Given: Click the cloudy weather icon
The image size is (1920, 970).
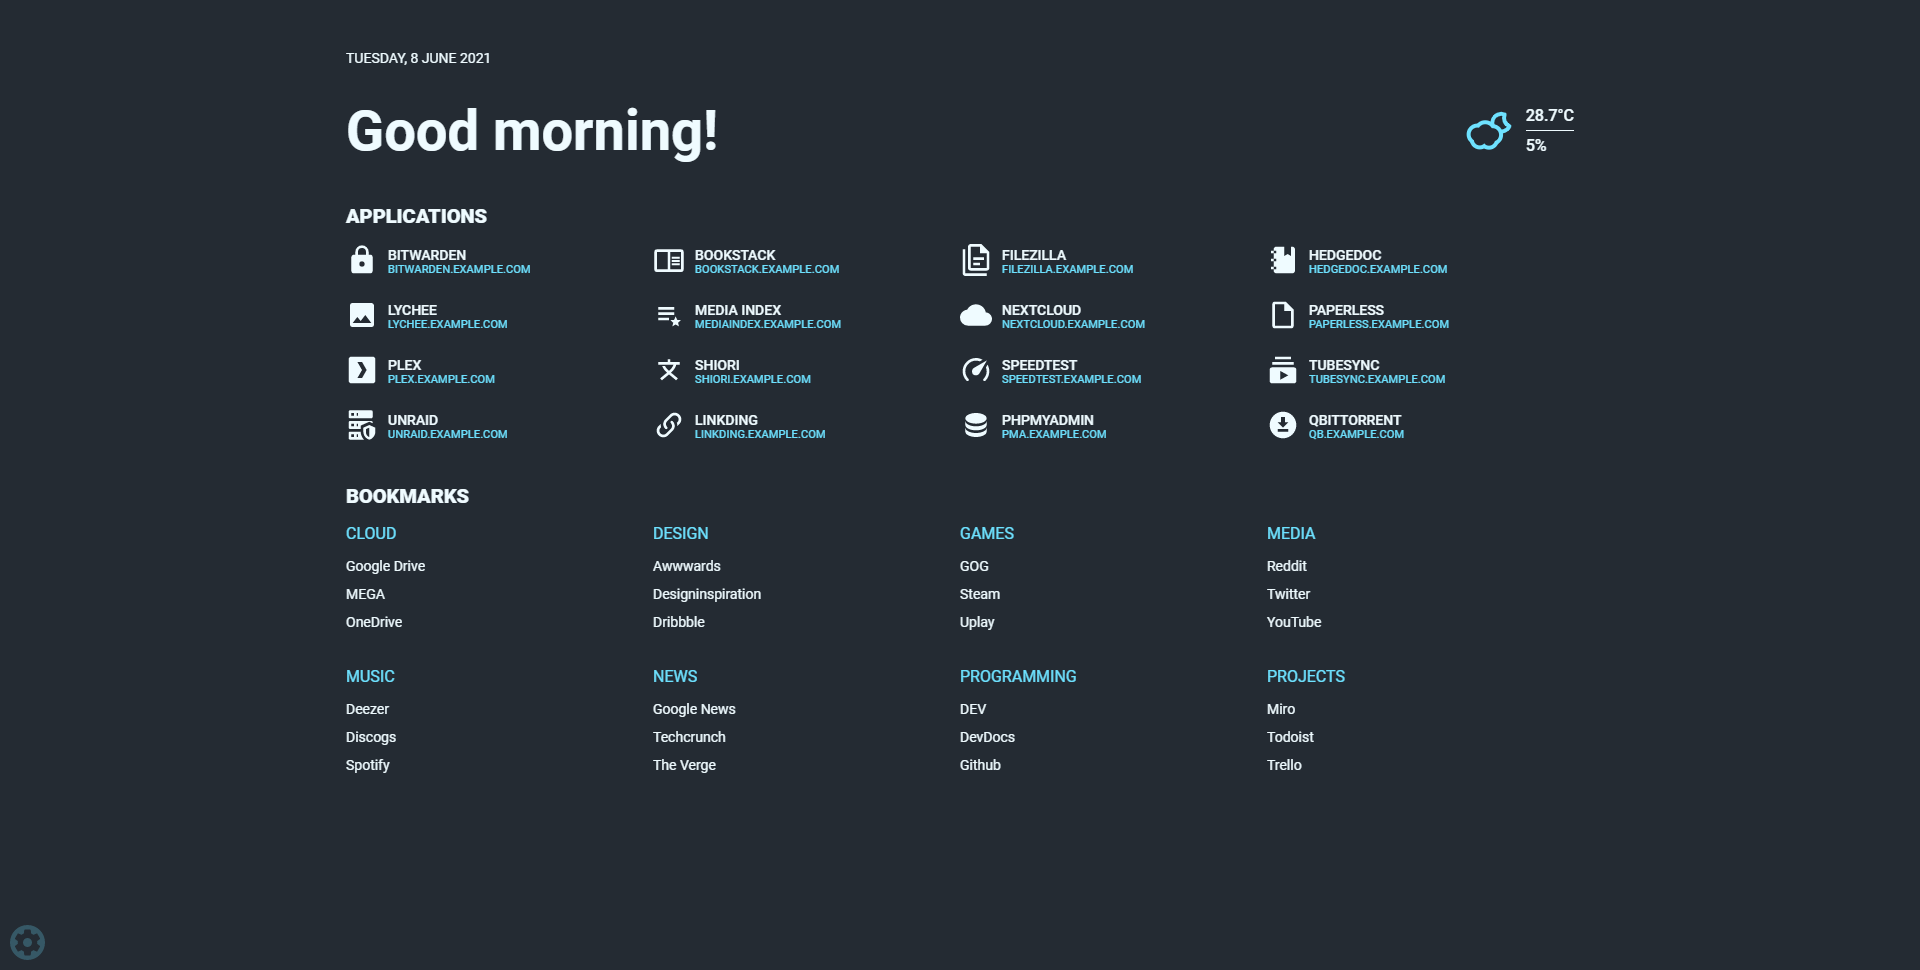Looking at the screenshot, I should click(x=1488, y=131).
